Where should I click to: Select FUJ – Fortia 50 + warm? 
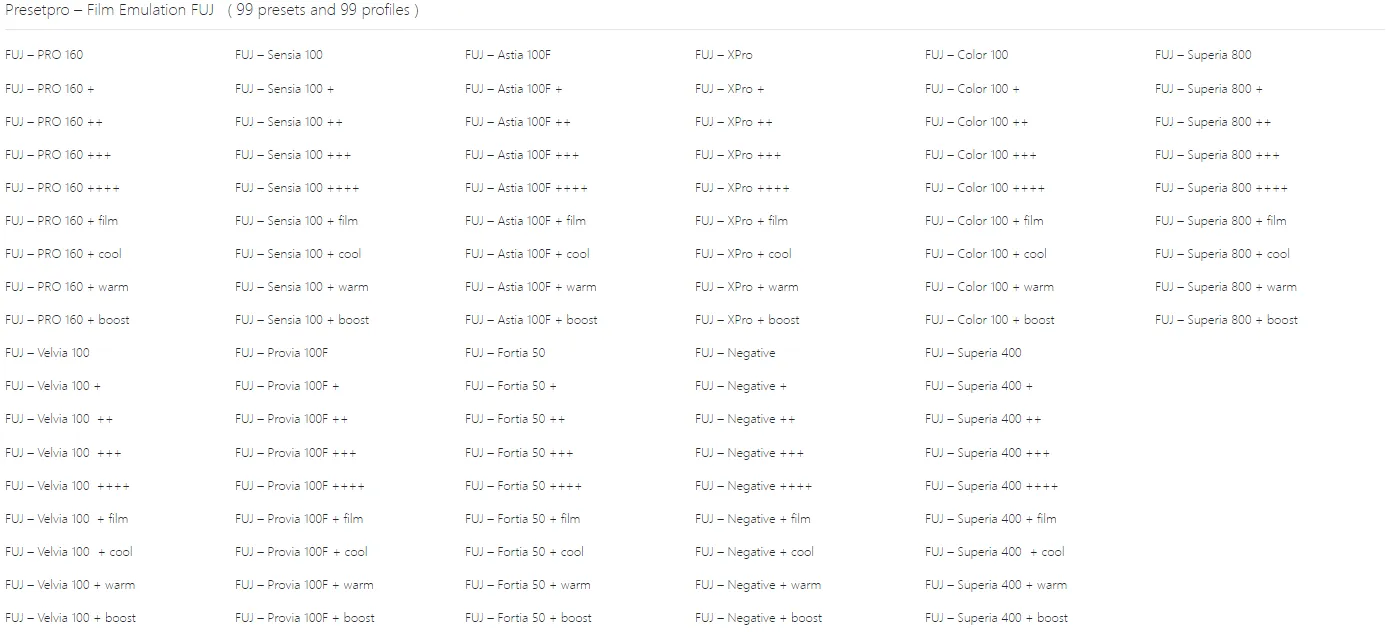(528, 585)
